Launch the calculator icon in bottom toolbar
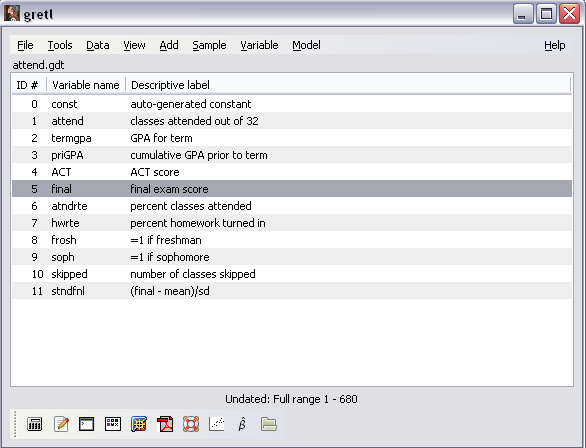This screenshot has height=448, width=586. click(34, 424)
